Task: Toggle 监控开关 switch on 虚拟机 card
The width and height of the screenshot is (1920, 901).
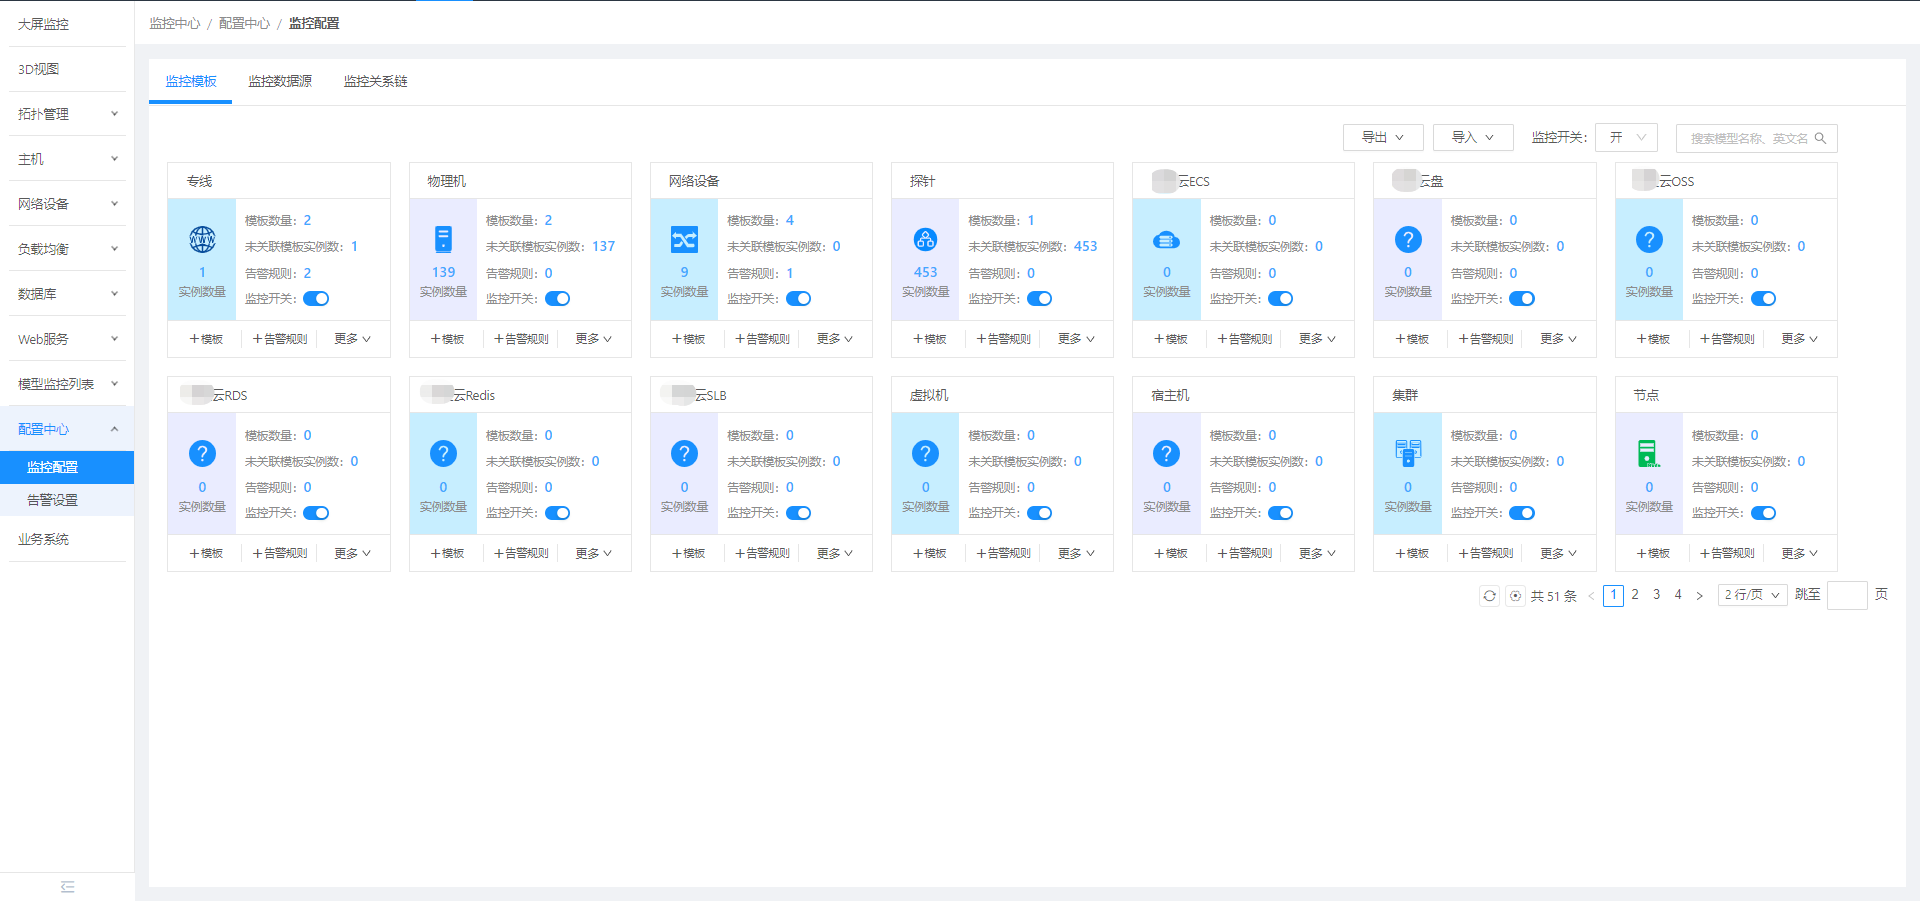Action: point(1039,513)
